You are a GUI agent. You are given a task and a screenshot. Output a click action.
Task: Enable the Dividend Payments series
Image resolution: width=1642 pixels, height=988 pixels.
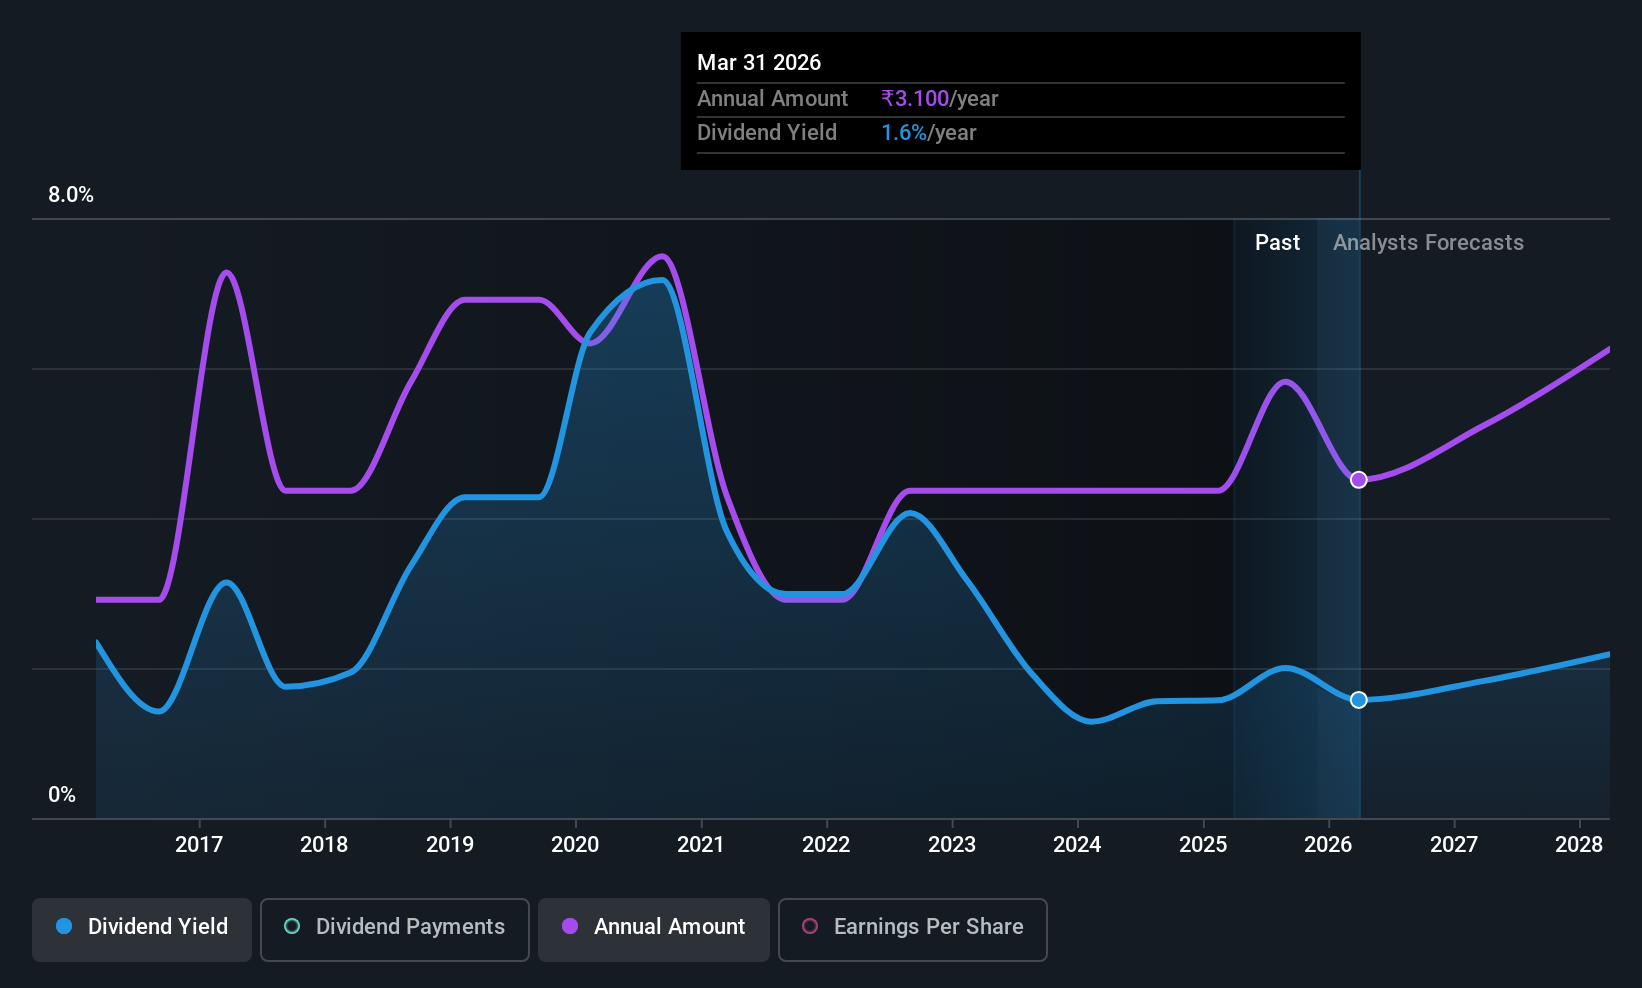tap(395, 929)
